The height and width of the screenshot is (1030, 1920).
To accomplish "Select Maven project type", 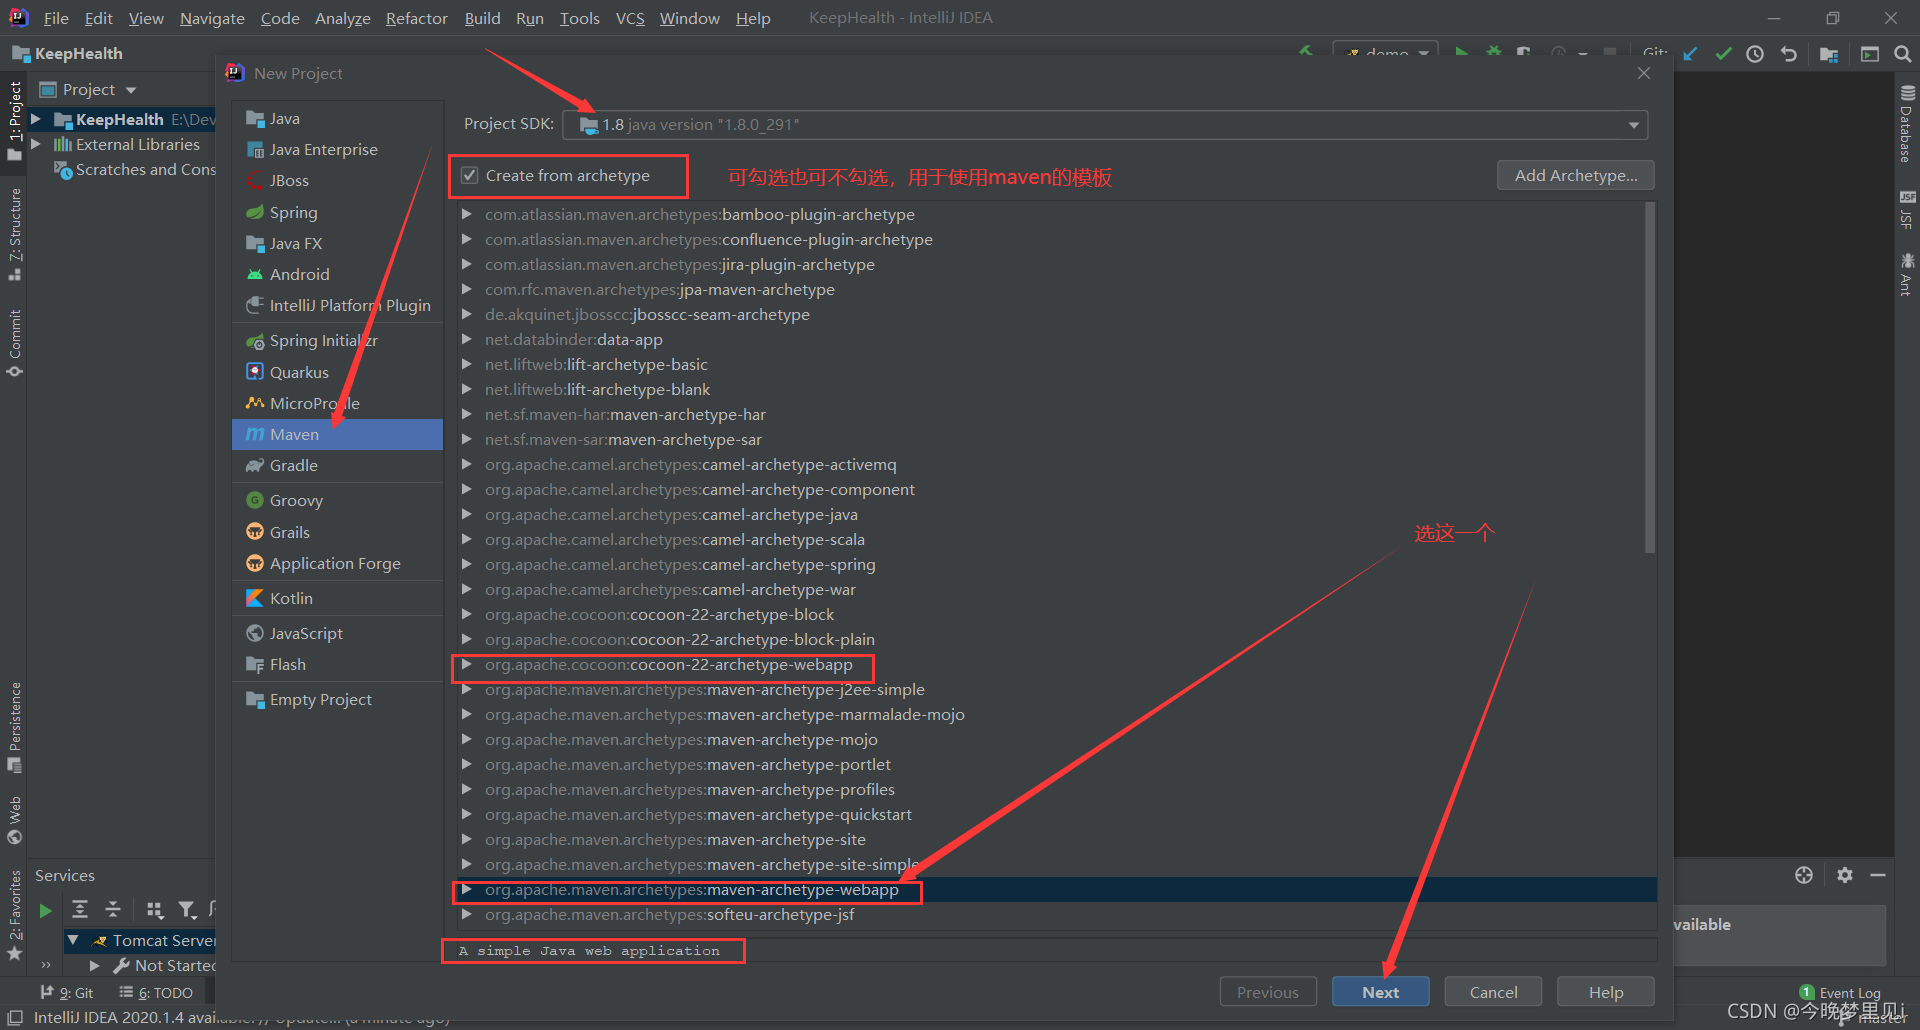I will click(x=338, y=434).
